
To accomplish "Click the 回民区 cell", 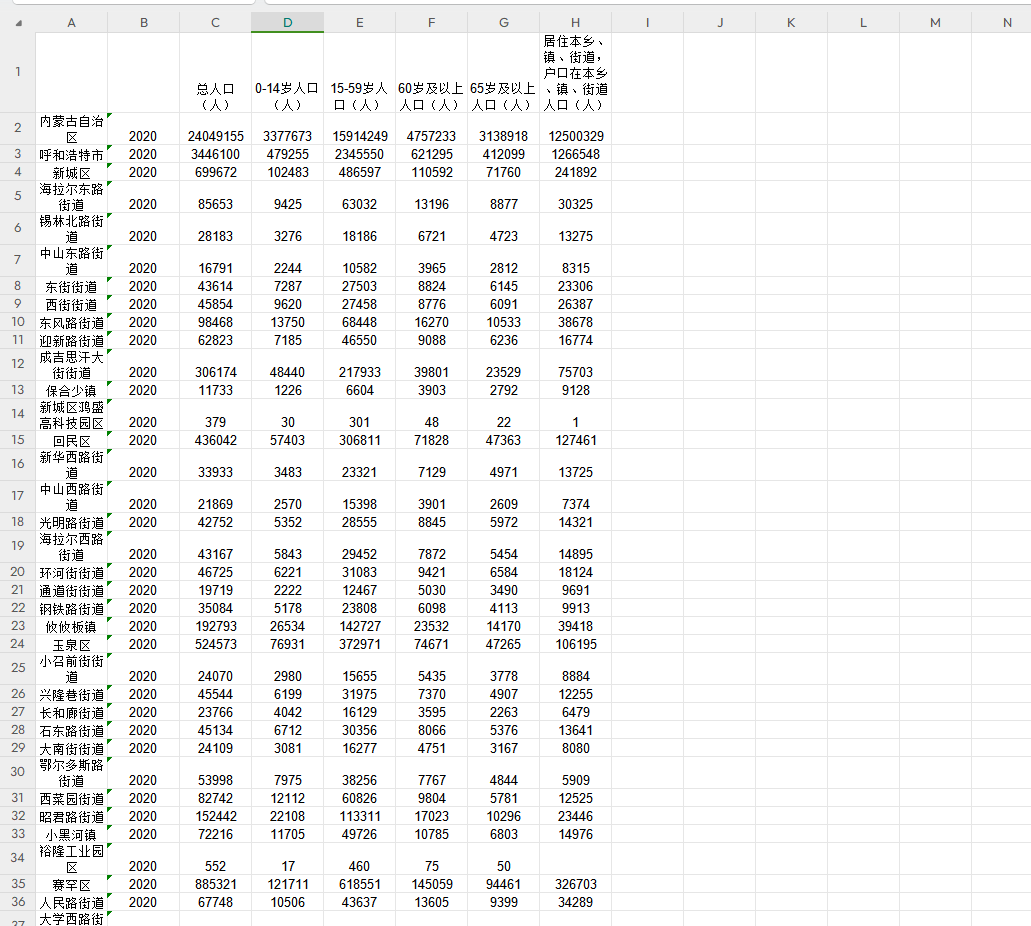I will pyautogui.click(x=71, y=441).
